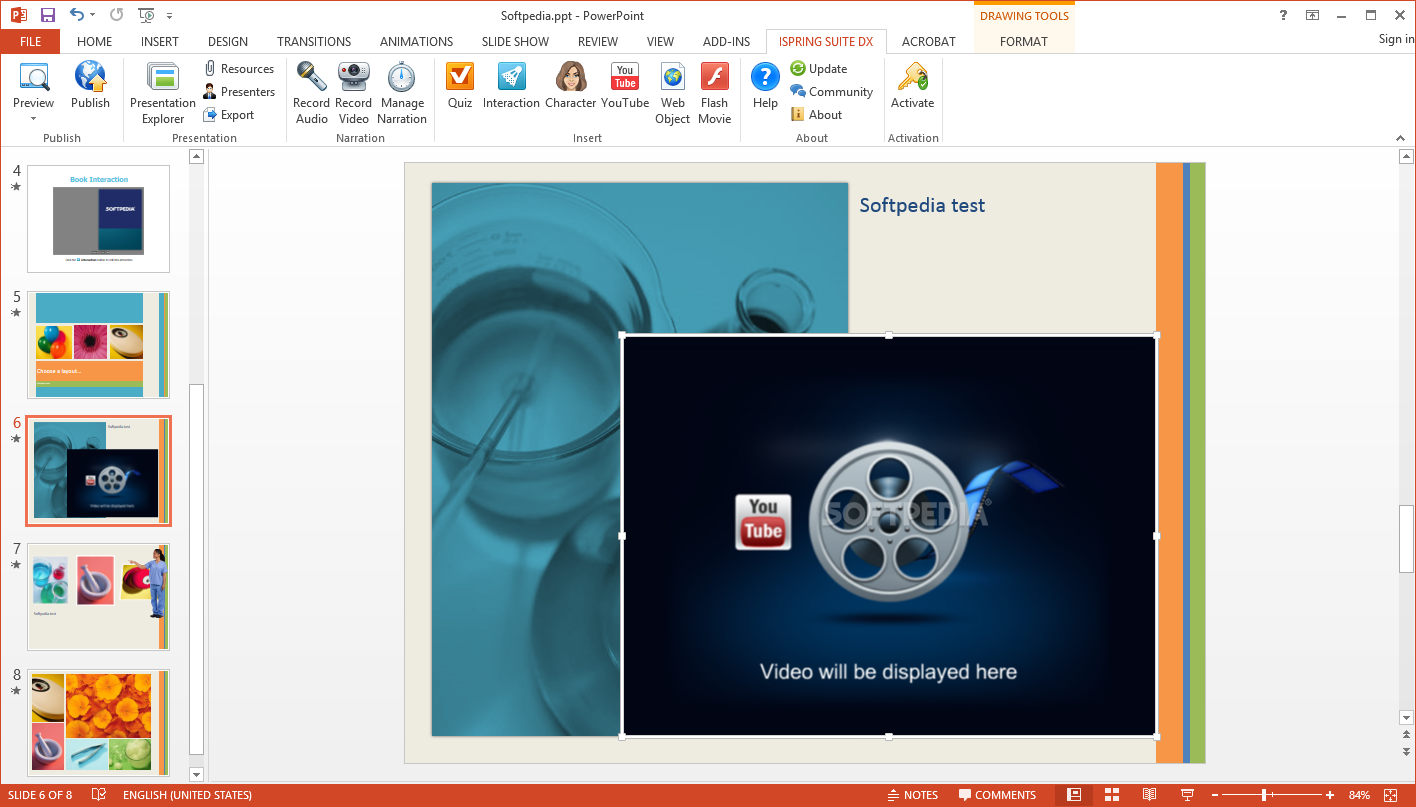Start Slide Show view from status bar
The height and width of the screenshot is (807, 1416).
1188,795
